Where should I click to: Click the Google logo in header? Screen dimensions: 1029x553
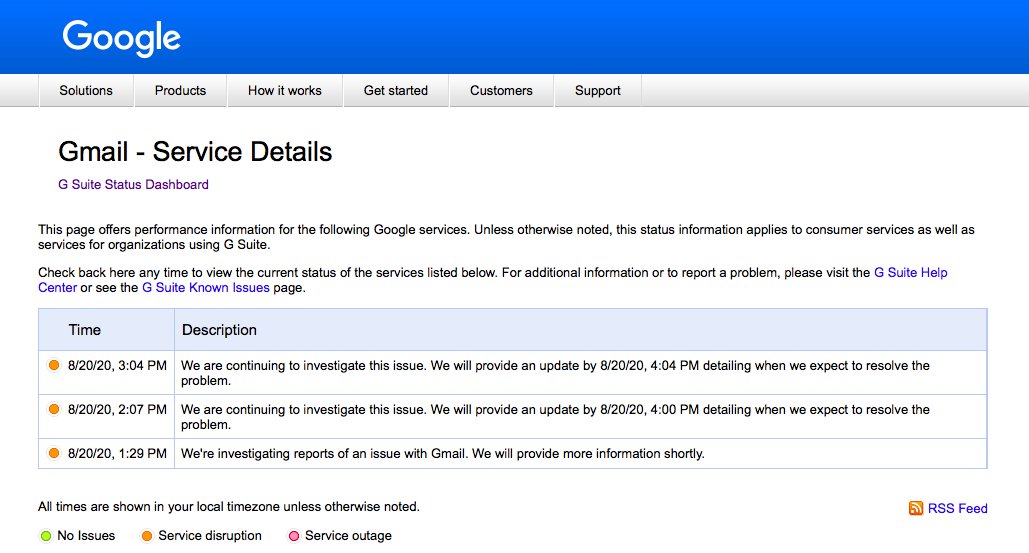pos(121,38)
